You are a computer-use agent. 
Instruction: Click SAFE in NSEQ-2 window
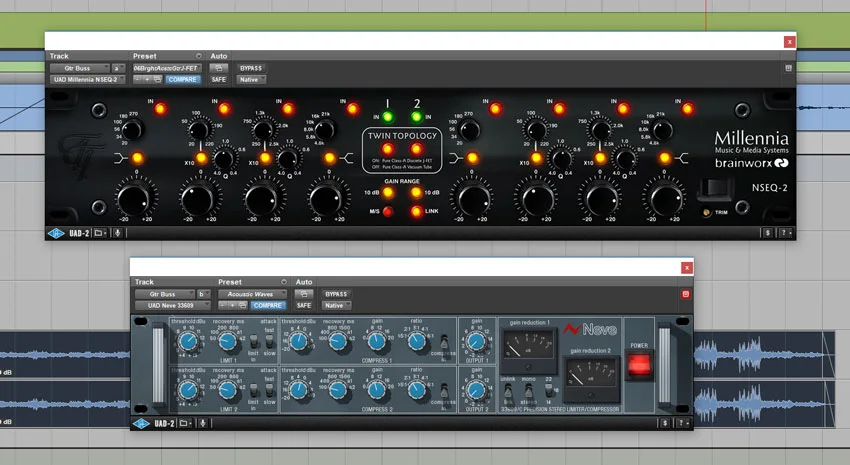218,80
